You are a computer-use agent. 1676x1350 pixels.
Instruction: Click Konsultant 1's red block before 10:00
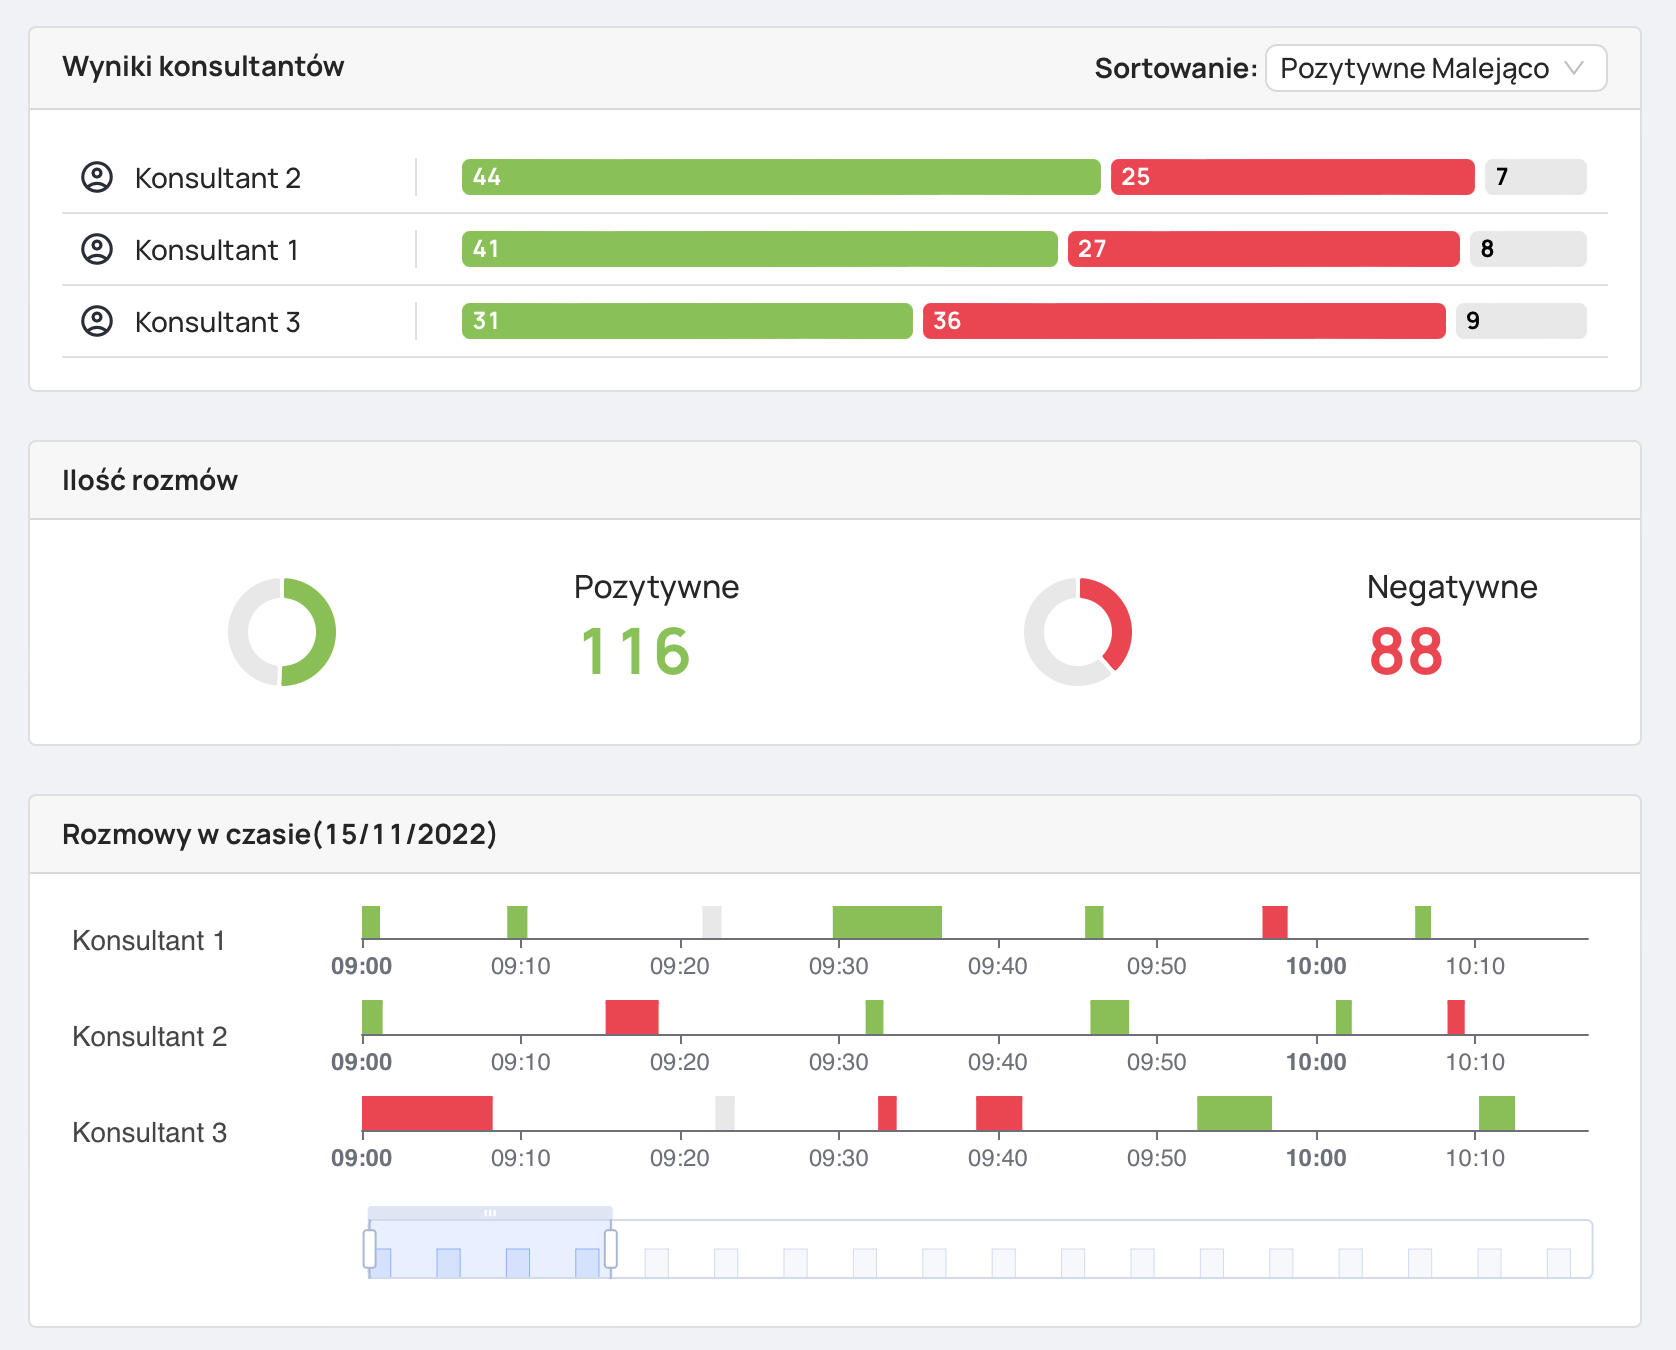point(1275,921)
